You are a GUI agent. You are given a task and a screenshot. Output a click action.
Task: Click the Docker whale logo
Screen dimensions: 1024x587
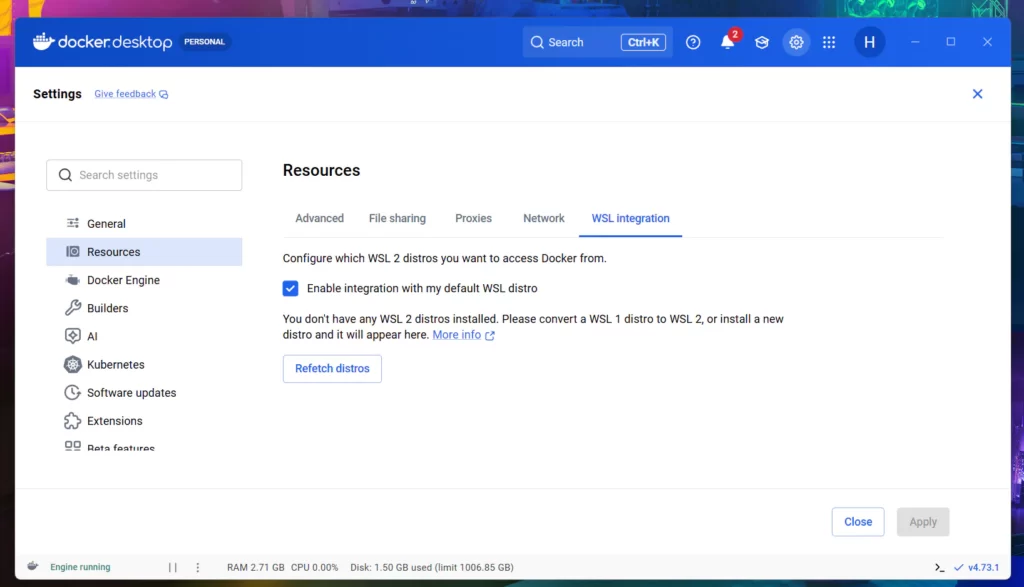(x=43, y=41)
